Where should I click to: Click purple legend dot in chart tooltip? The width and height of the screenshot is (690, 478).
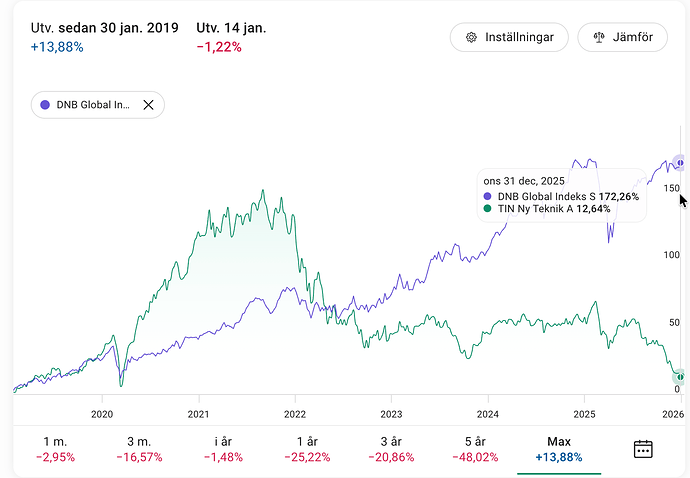[x=488, y=196]
